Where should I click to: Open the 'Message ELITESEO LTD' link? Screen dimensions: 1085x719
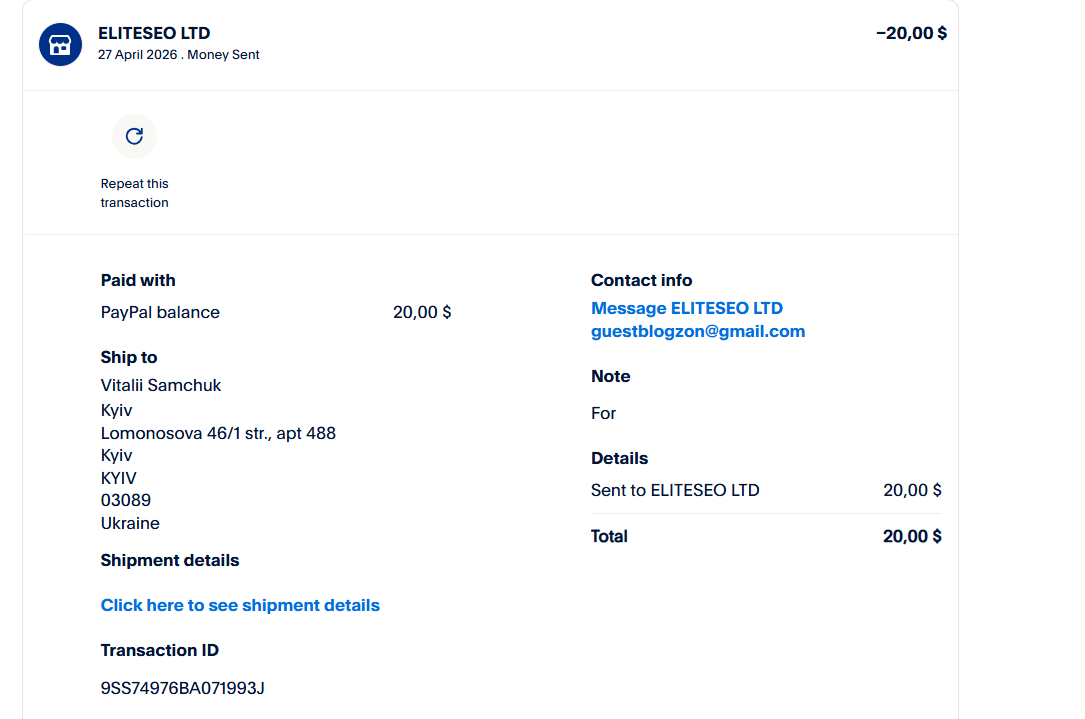click(686, 308)
